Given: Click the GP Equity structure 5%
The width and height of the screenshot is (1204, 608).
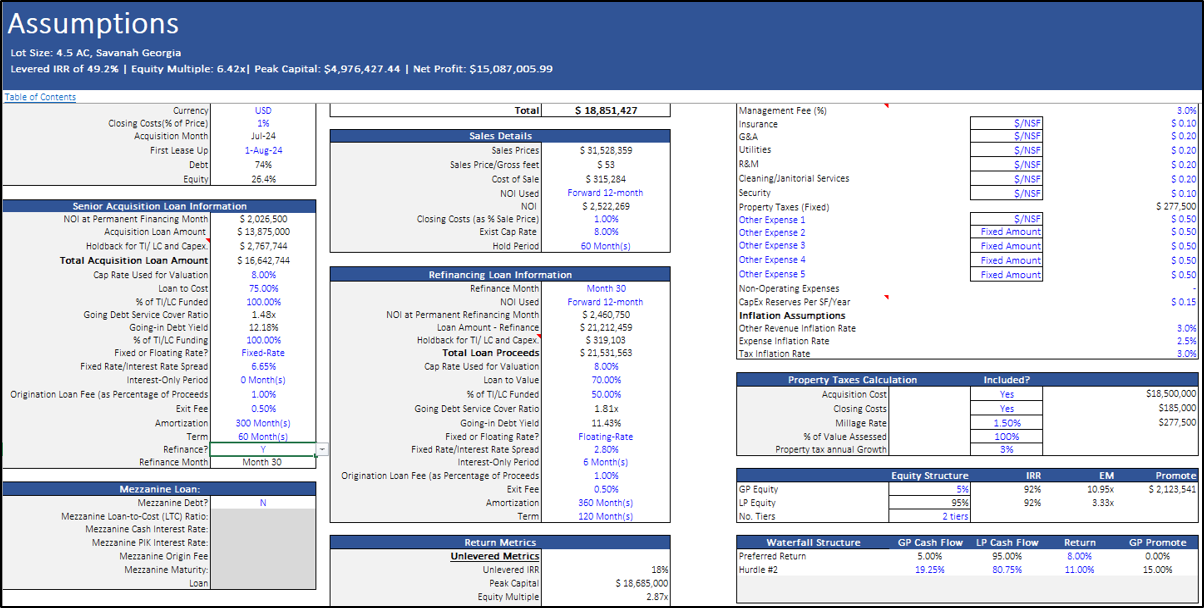Looking at the screenshot, I should pos(930,489).
